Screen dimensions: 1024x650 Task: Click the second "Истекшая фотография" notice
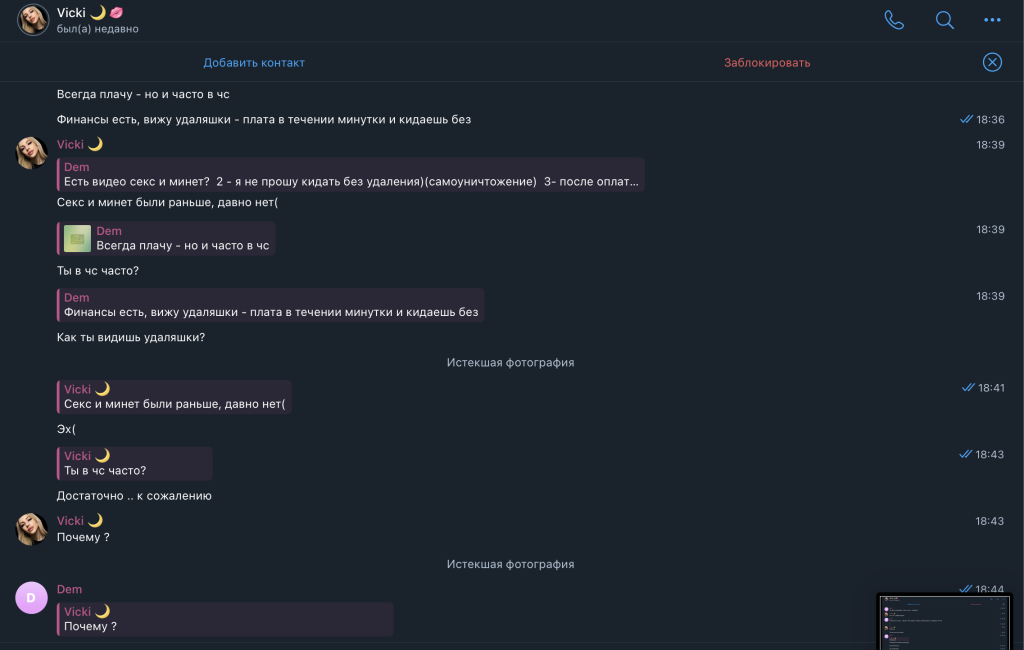click(510, 564)
